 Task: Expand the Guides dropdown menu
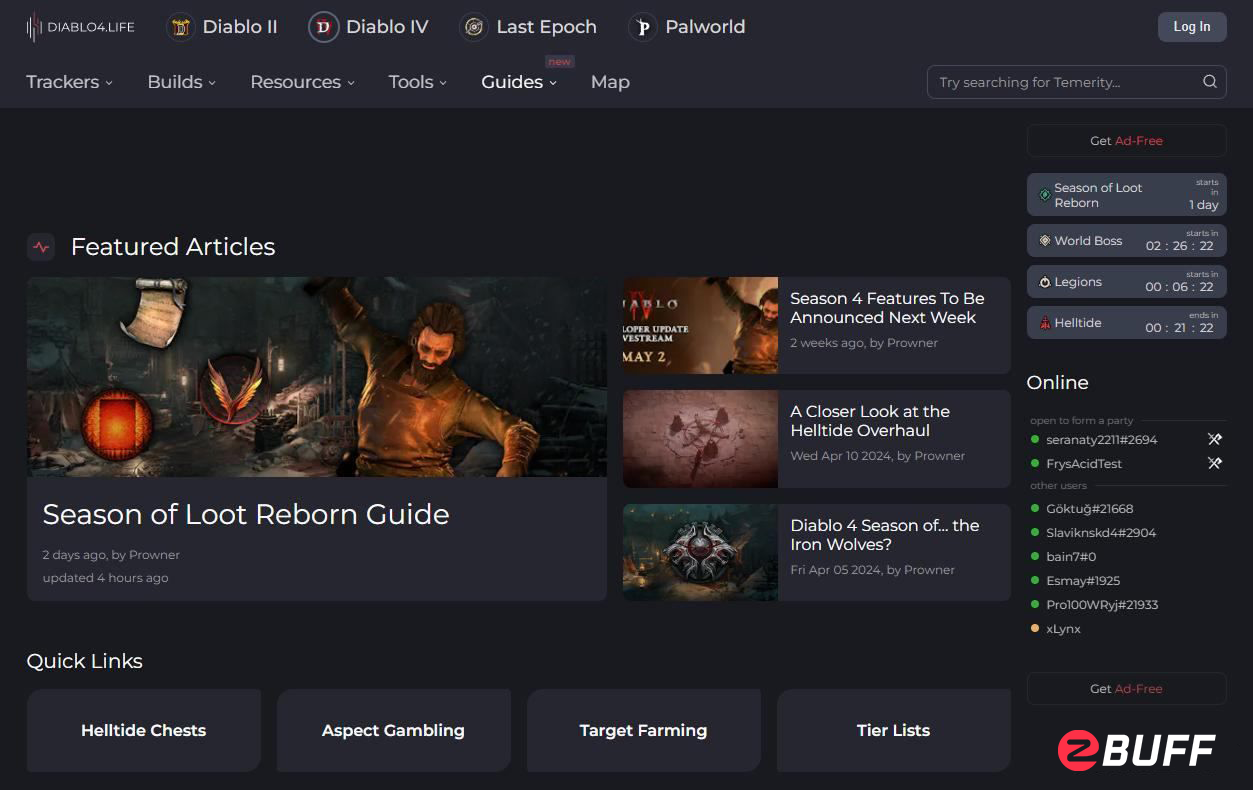519,82
